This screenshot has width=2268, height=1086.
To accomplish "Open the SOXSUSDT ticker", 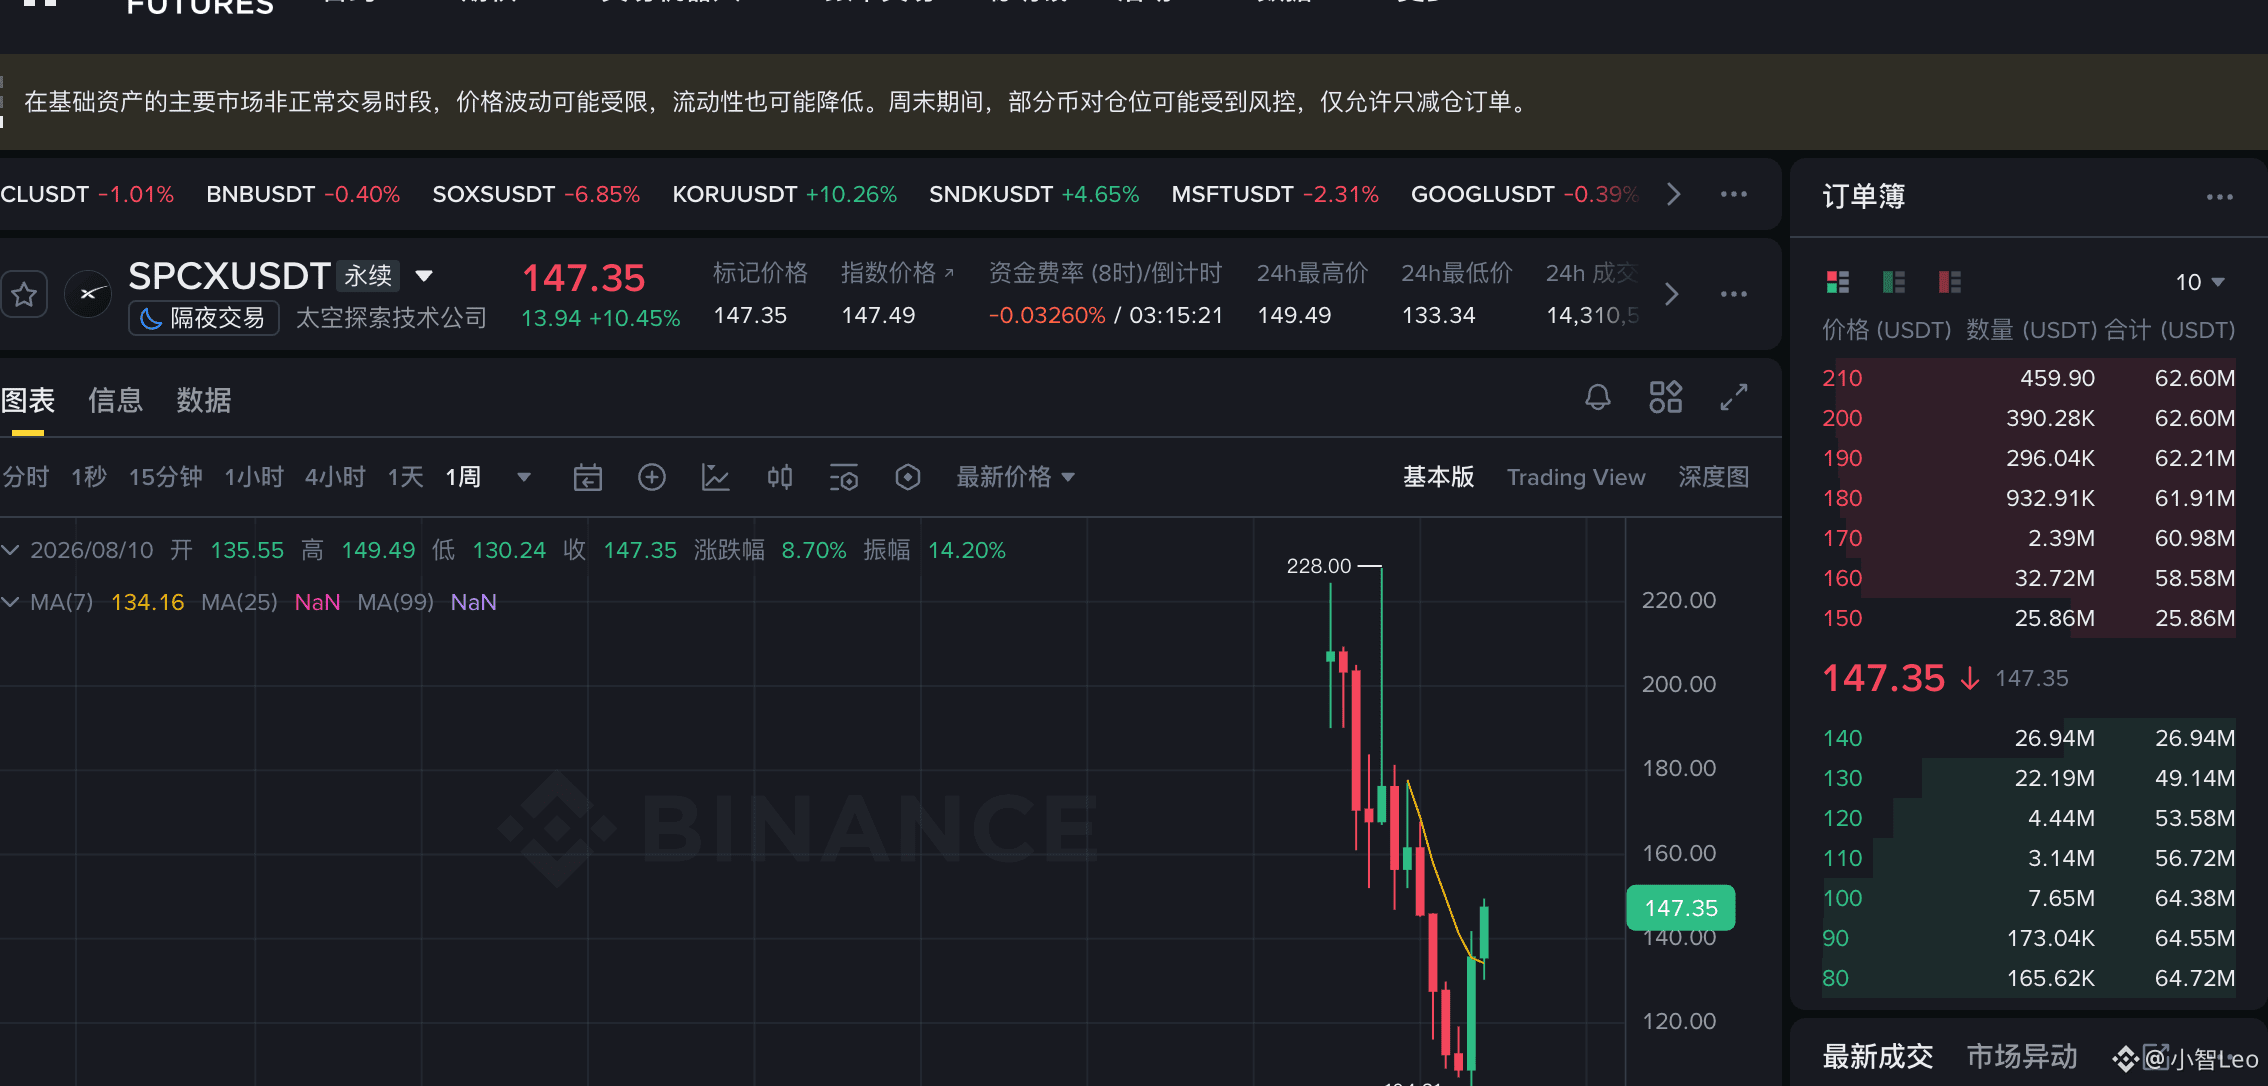I will [x=536, y=194].
